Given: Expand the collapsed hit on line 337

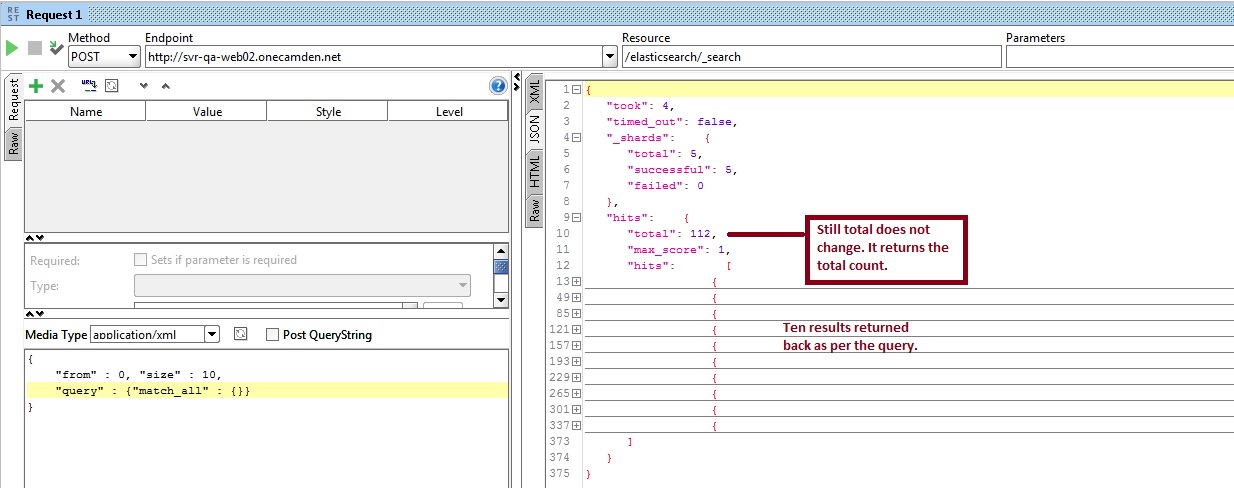Looking at the screenshot, I should coord(576,425).
